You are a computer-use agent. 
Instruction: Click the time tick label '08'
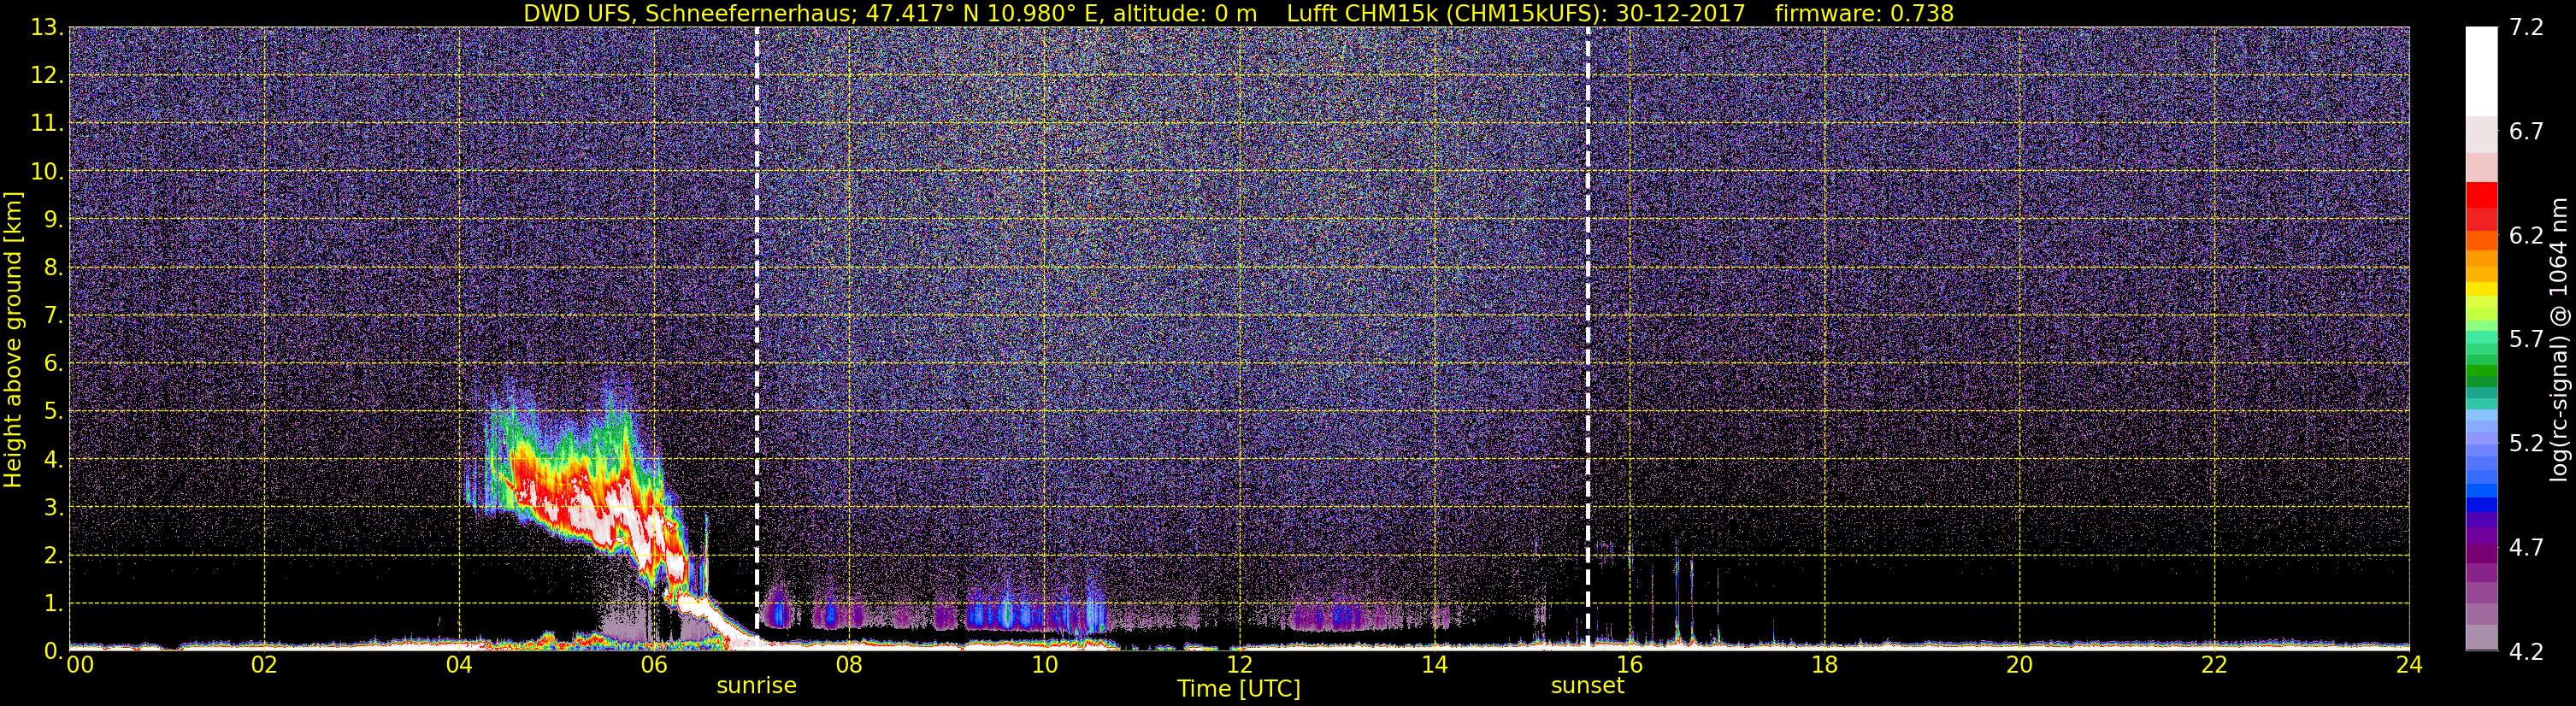click(x=849, y=665)
